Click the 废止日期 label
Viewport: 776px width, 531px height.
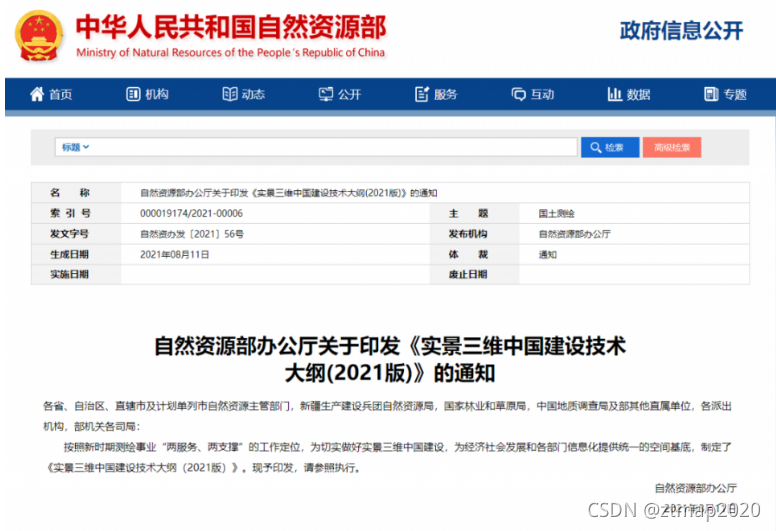click(x=468, y=274)
